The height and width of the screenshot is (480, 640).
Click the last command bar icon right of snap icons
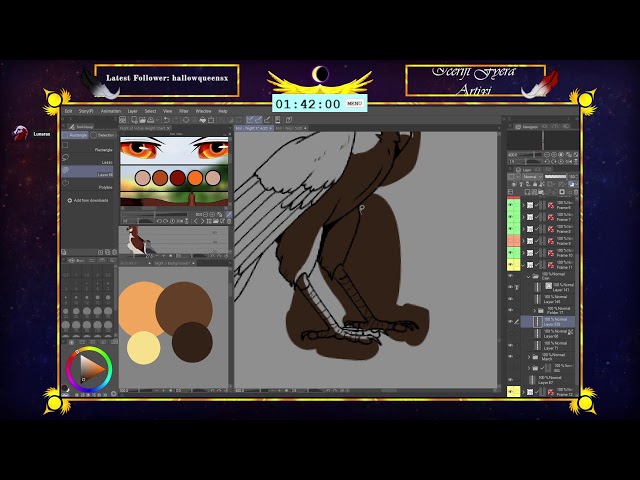coord(289,120)
